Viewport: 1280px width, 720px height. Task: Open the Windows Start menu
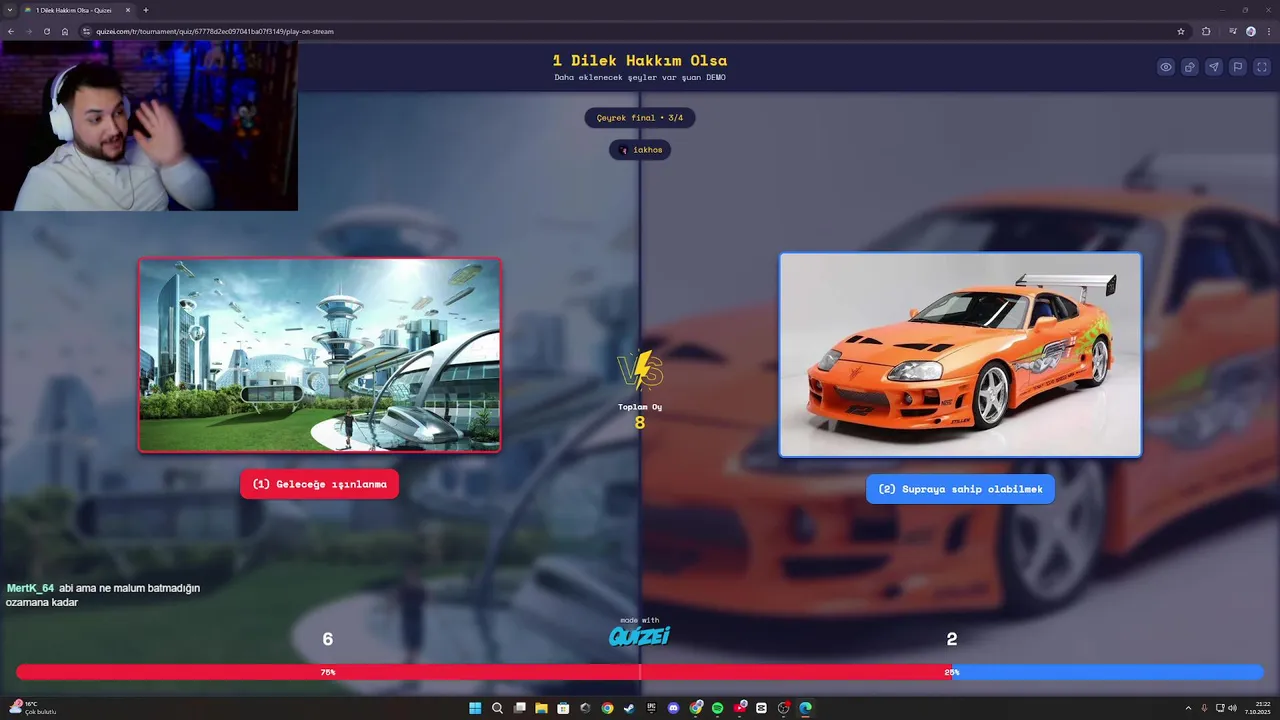475,708
